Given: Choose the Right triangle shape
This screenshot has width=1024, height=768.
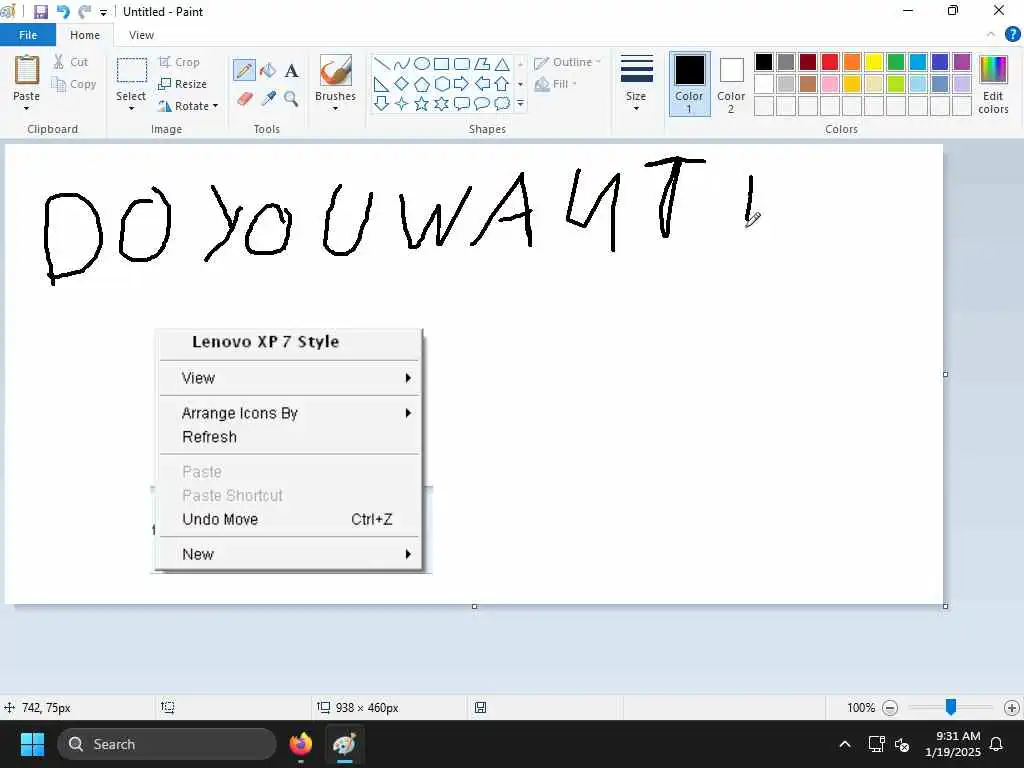Looking at the screenshot, I should (x=382, y=84).
